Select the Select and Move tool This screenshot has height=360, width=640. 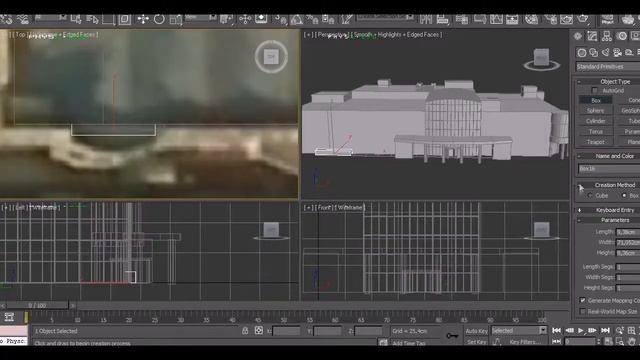click(x=143, y=19)
